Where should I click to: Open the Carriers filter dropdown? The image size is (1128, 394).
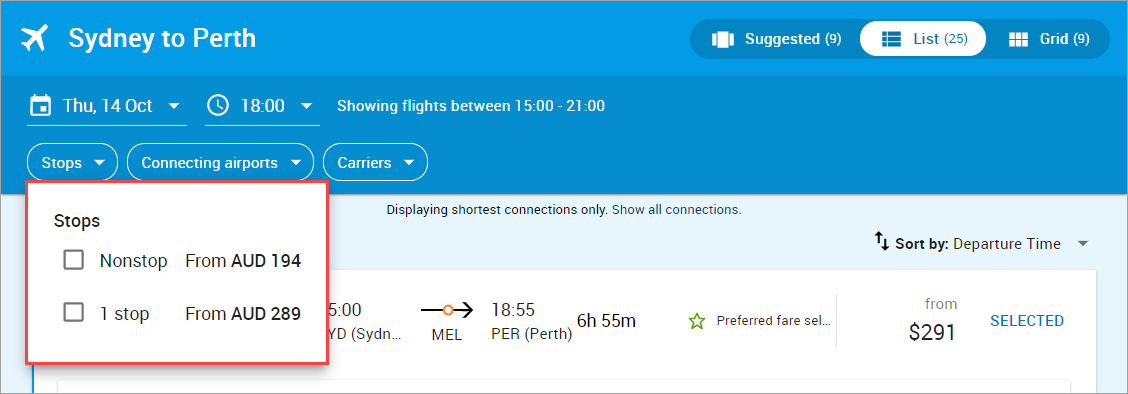(376, 163)
